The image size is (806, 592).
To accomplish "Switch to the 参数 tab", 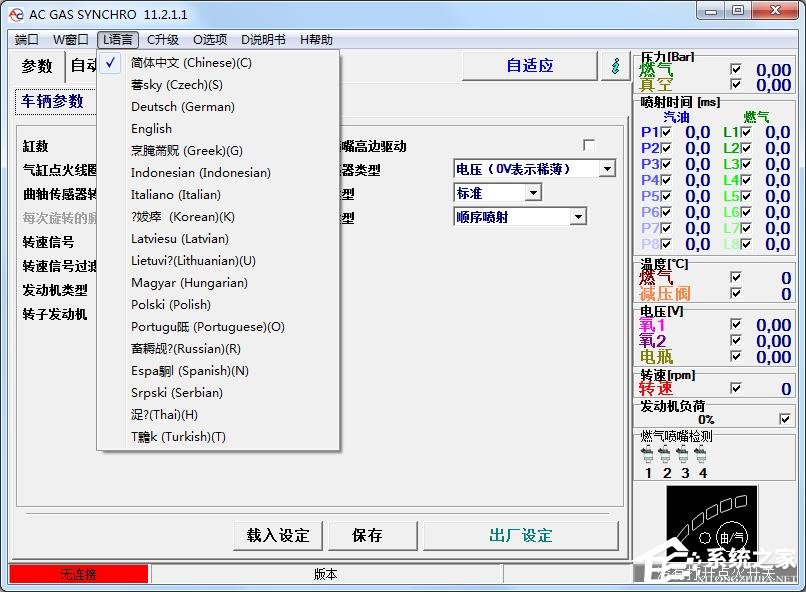I will [37, 66].
